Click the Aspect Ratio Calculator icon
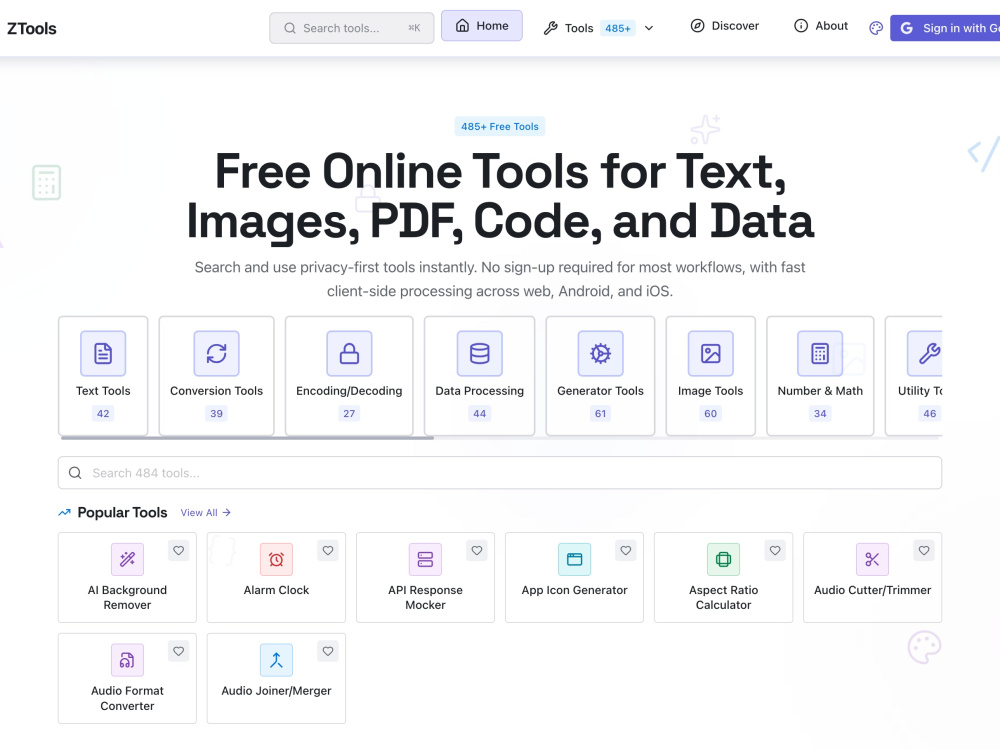The width and height of the screenshot is (1000, 750). [x=723, y=559]
